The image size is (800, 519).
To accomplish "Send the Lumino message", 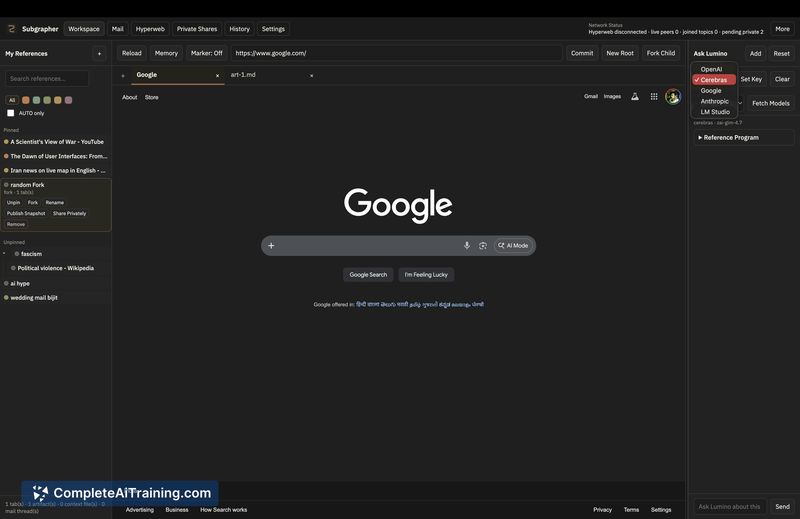I will [x=782, y=507].
